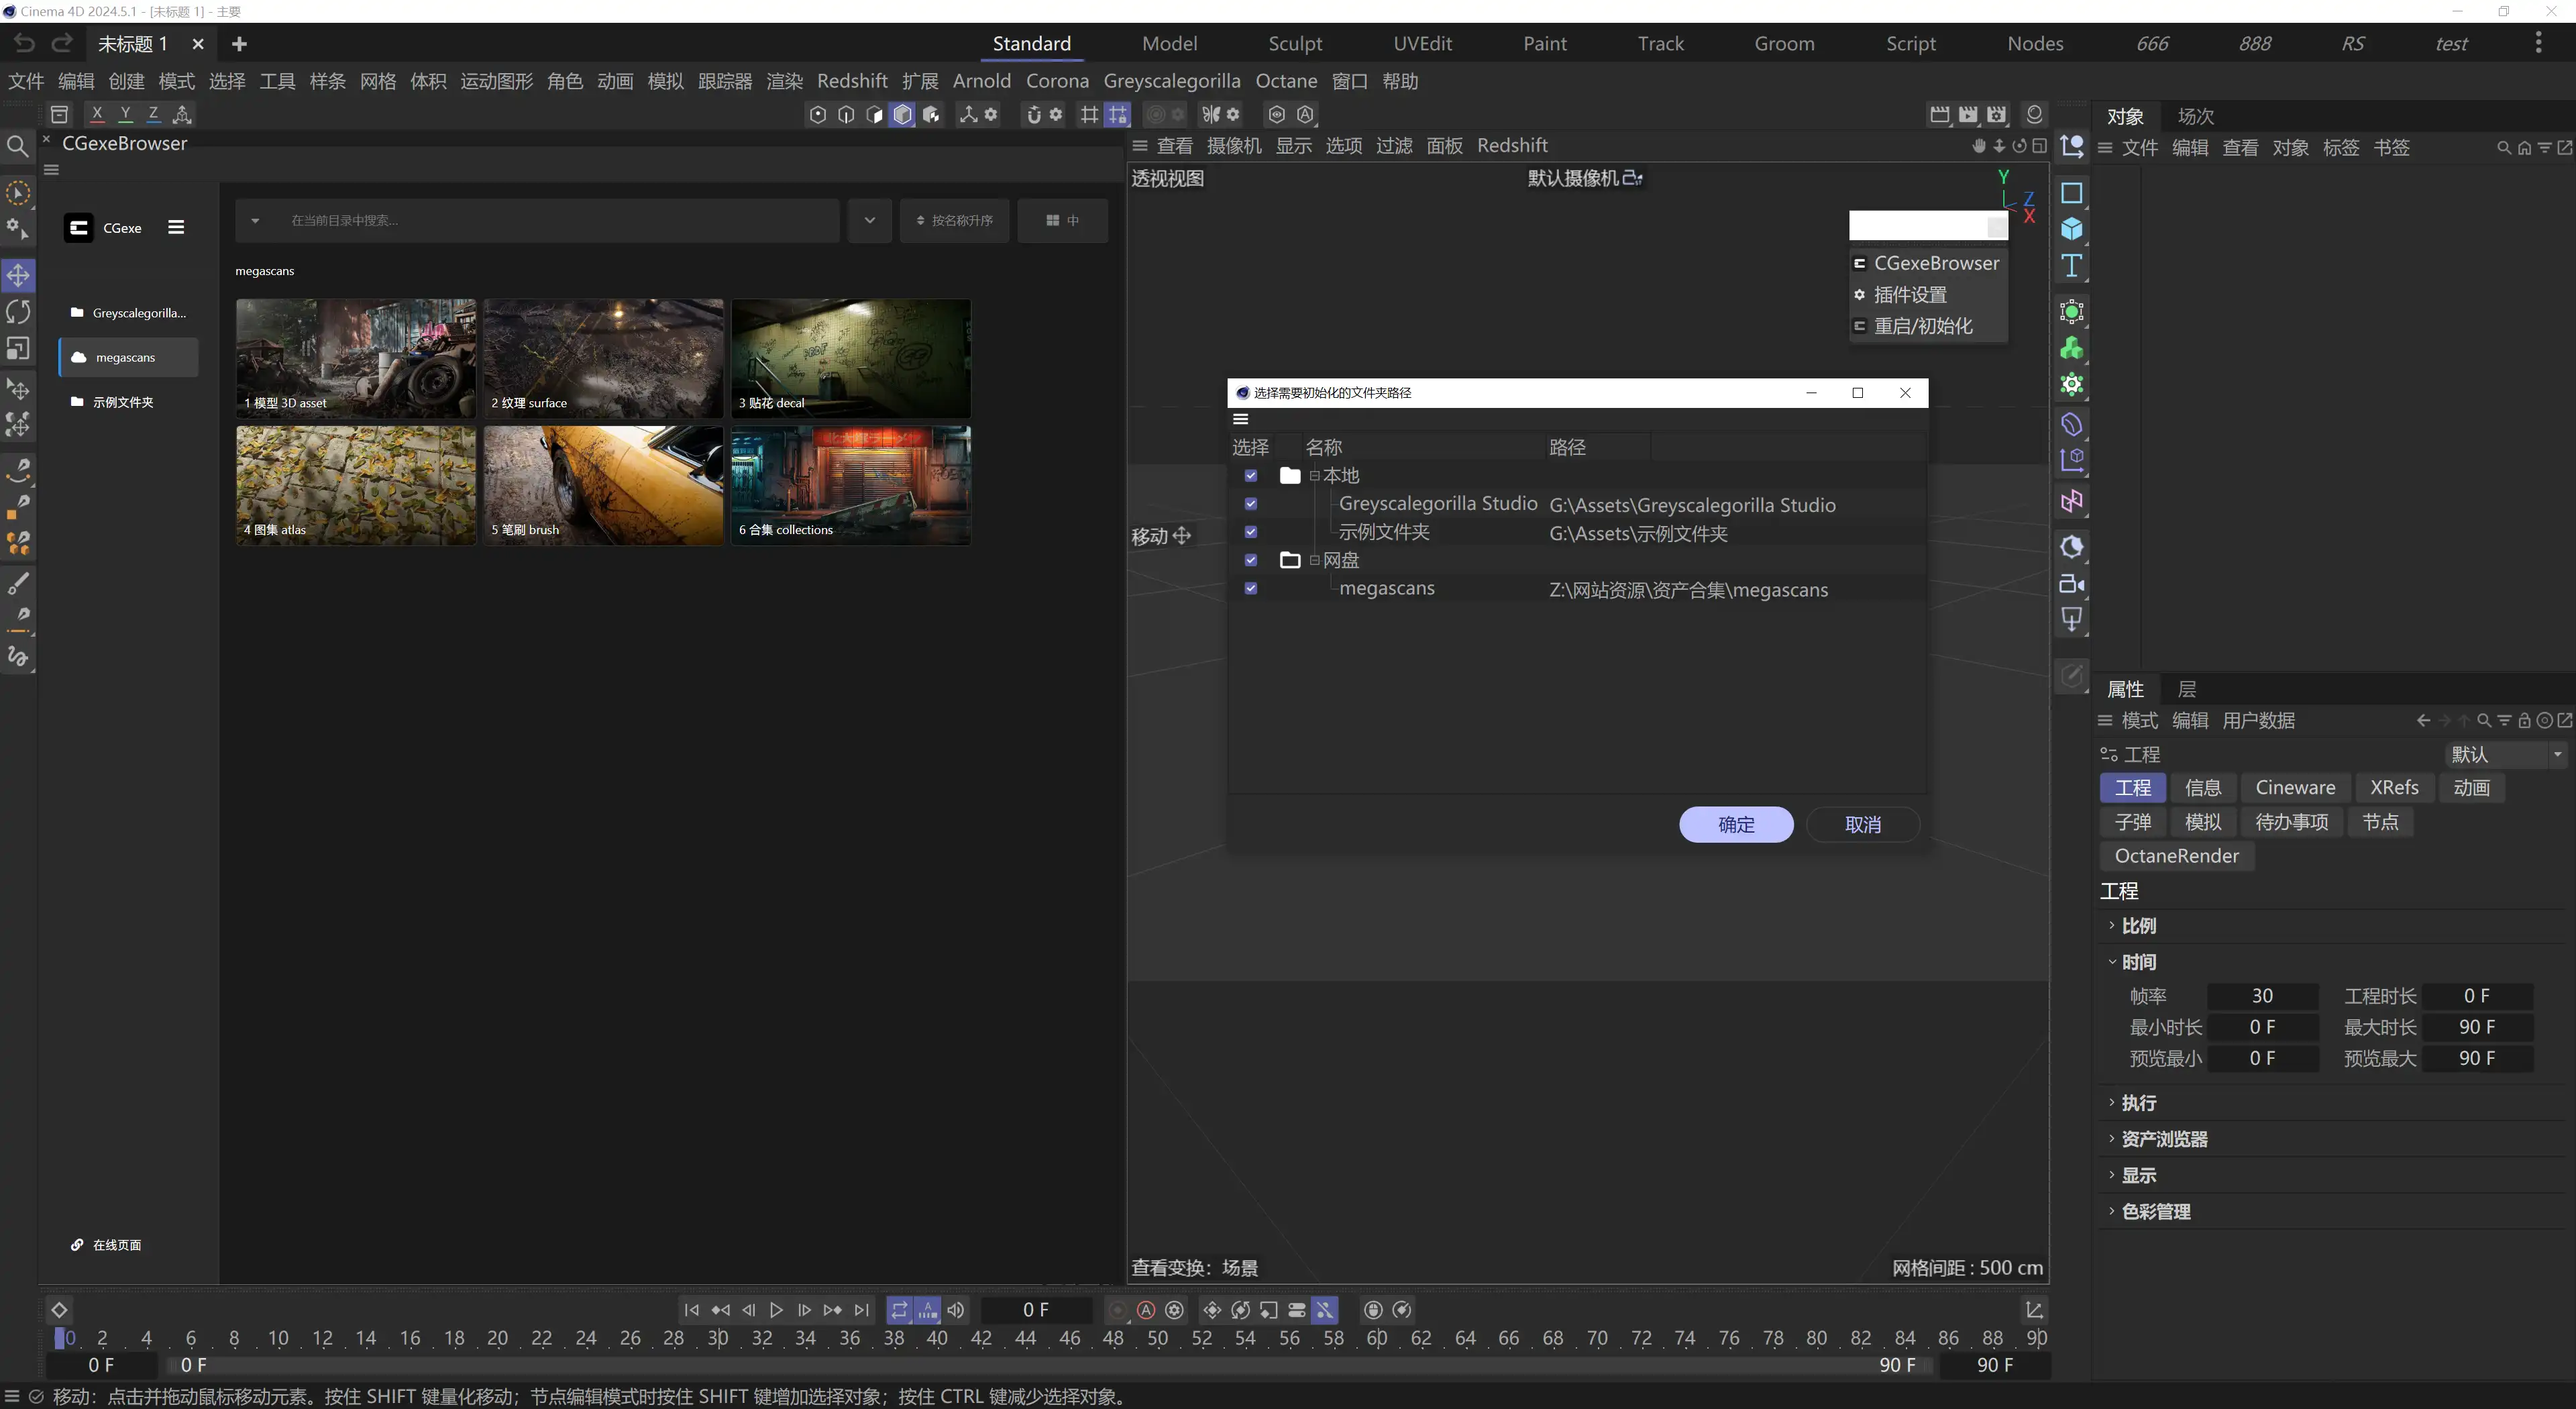Open the search magnifier in left toolbar
Screen dimensions: 2576x1409
tap(17, 147)
